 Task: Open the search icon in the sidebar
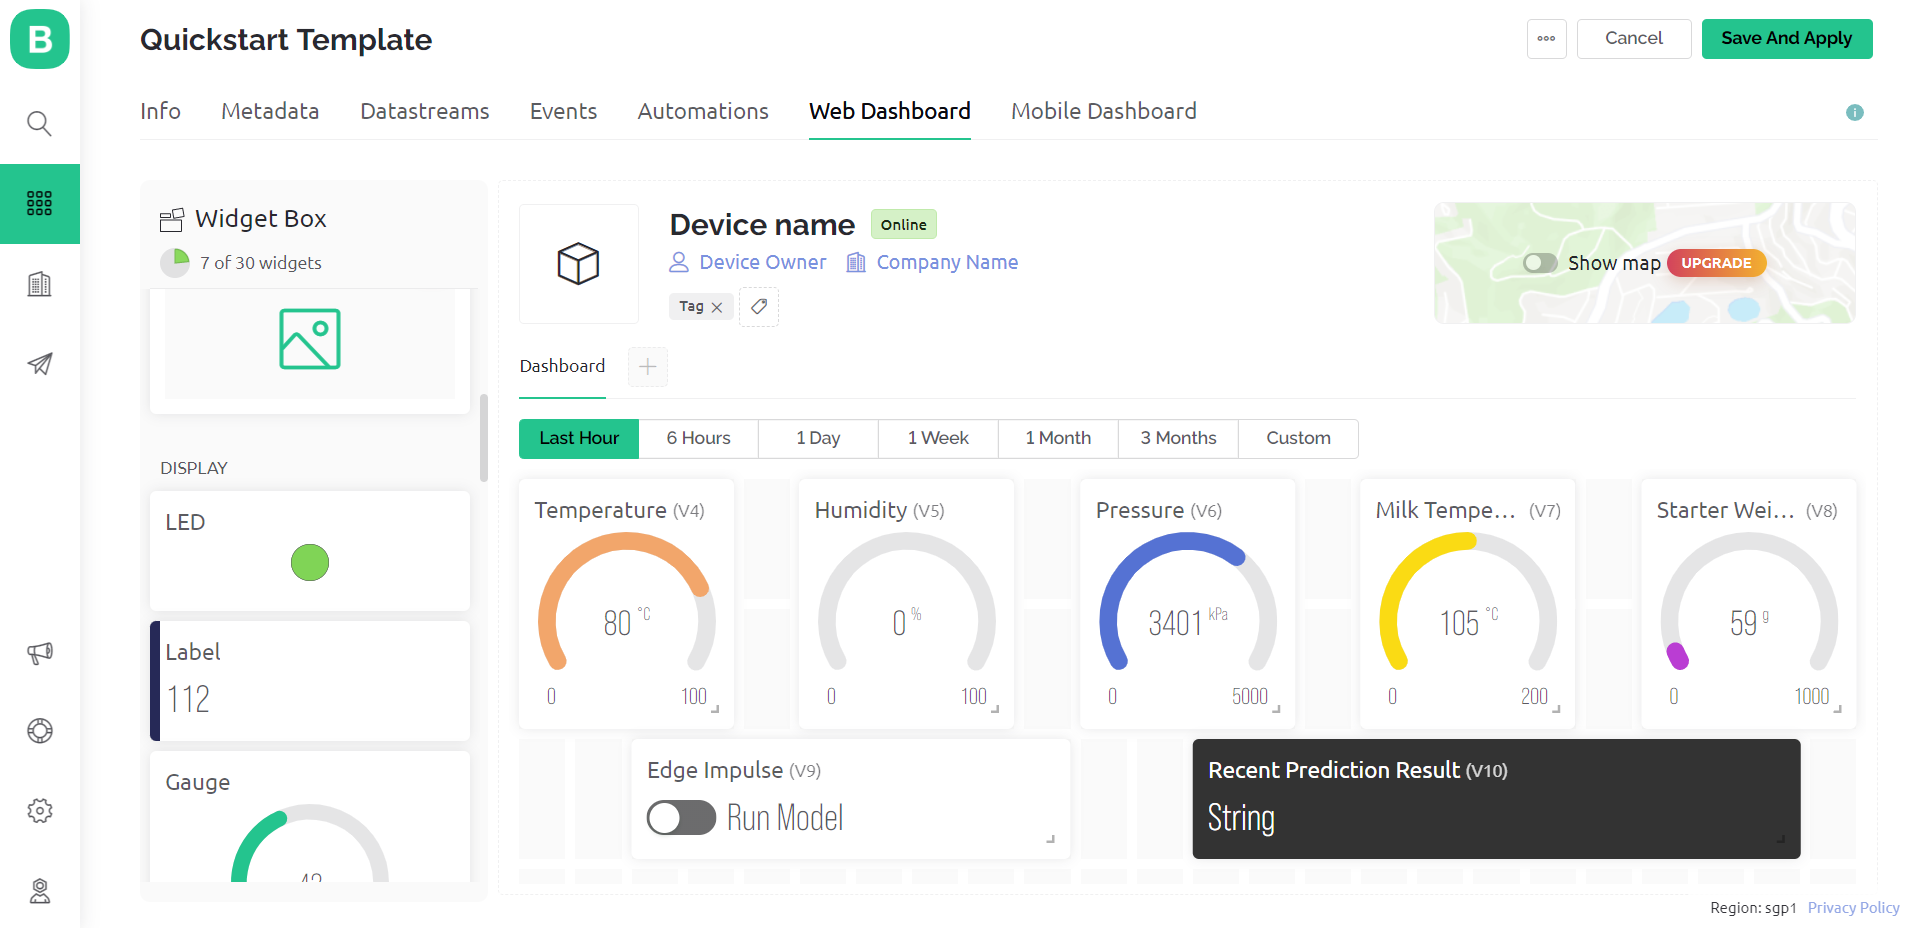point(39,123)
